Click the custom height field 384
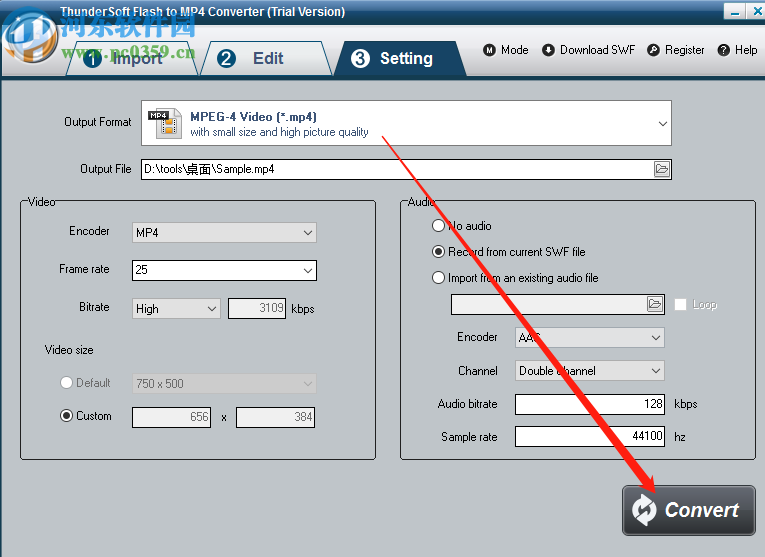Image resolution: width=765 pixels, height=557 pixels. click(x=276, y=418)
